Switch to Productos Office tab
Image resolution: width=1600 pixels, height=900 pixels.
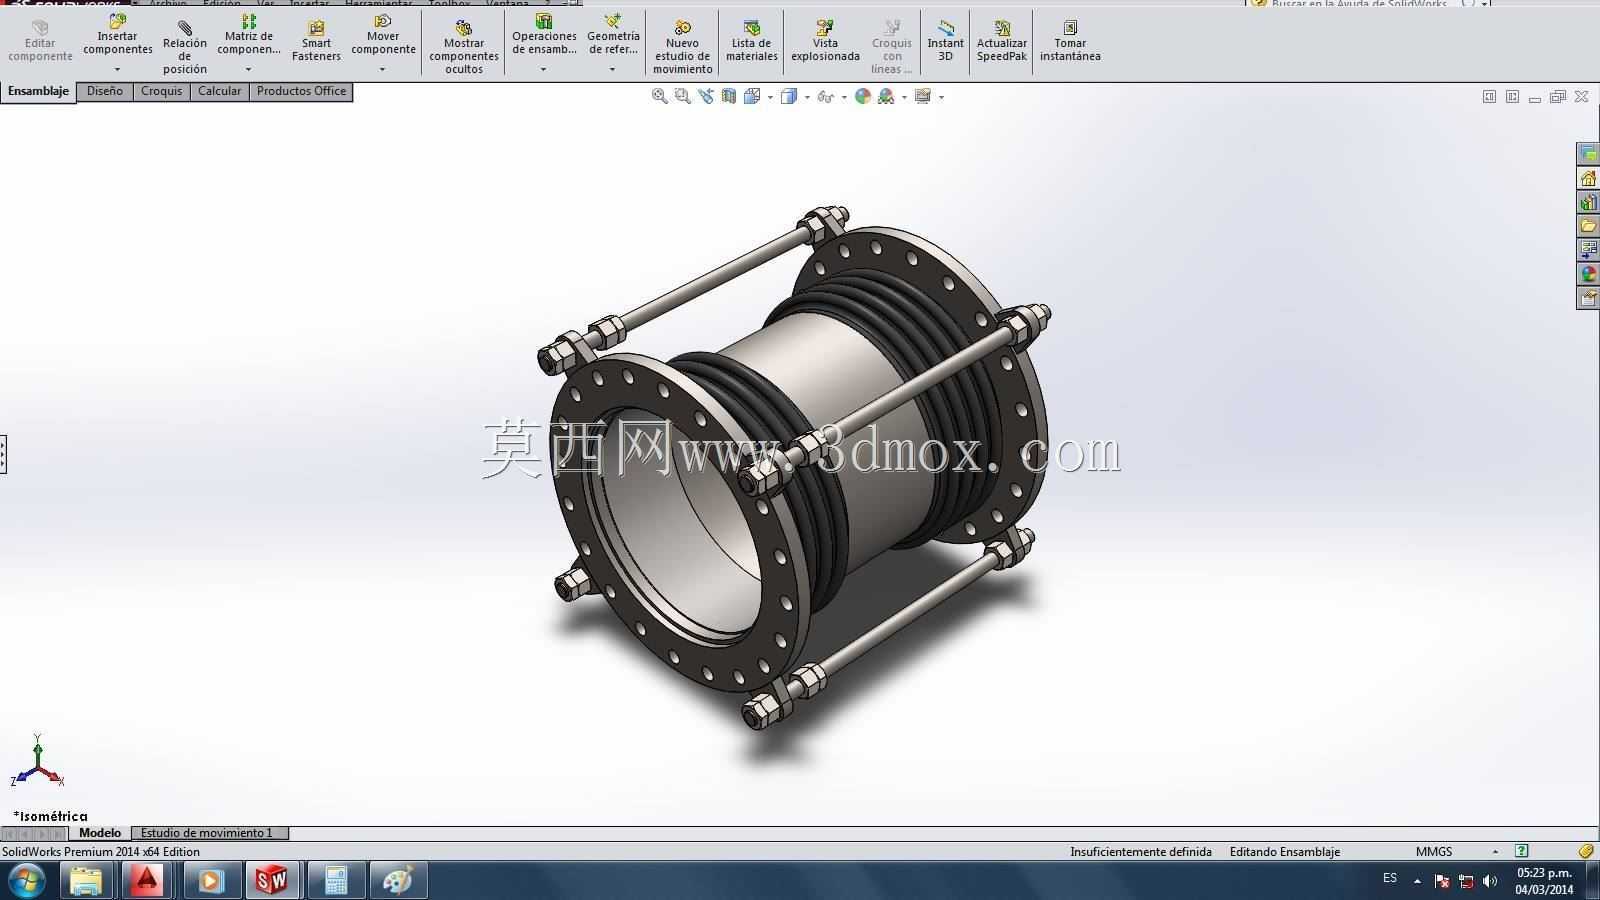301,91
